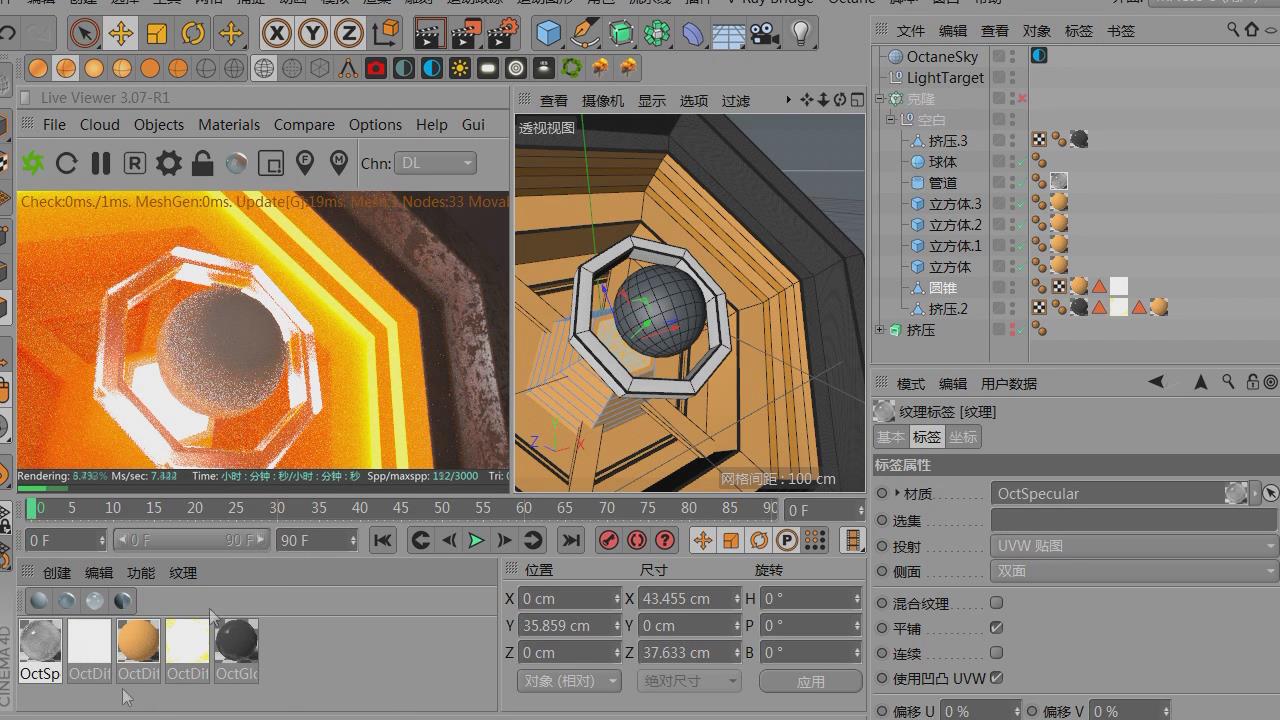Screen dimensions: 1280x720
Task: Open the Live Viewer File menu
Action: (54, 124)
